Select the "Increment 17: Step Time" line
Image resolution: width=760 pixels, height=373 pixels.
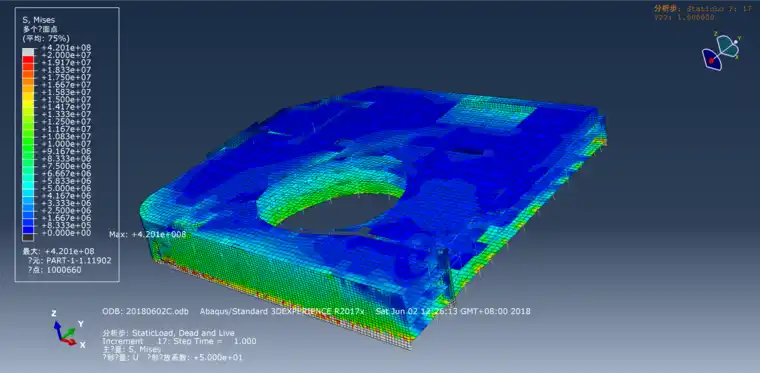(x=179, y=341)
